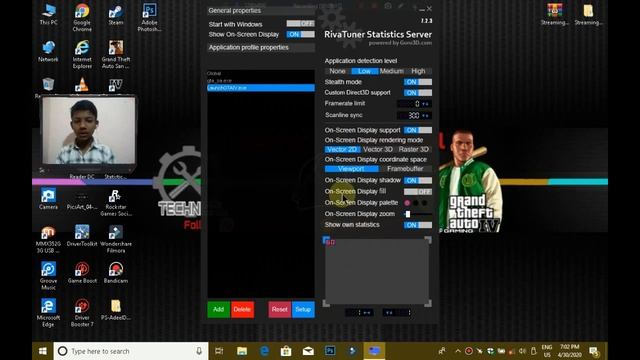Select Raster 3D rendering mode
Image resolution: width=640 pixels, height=360 pixels.
(413, 149)
